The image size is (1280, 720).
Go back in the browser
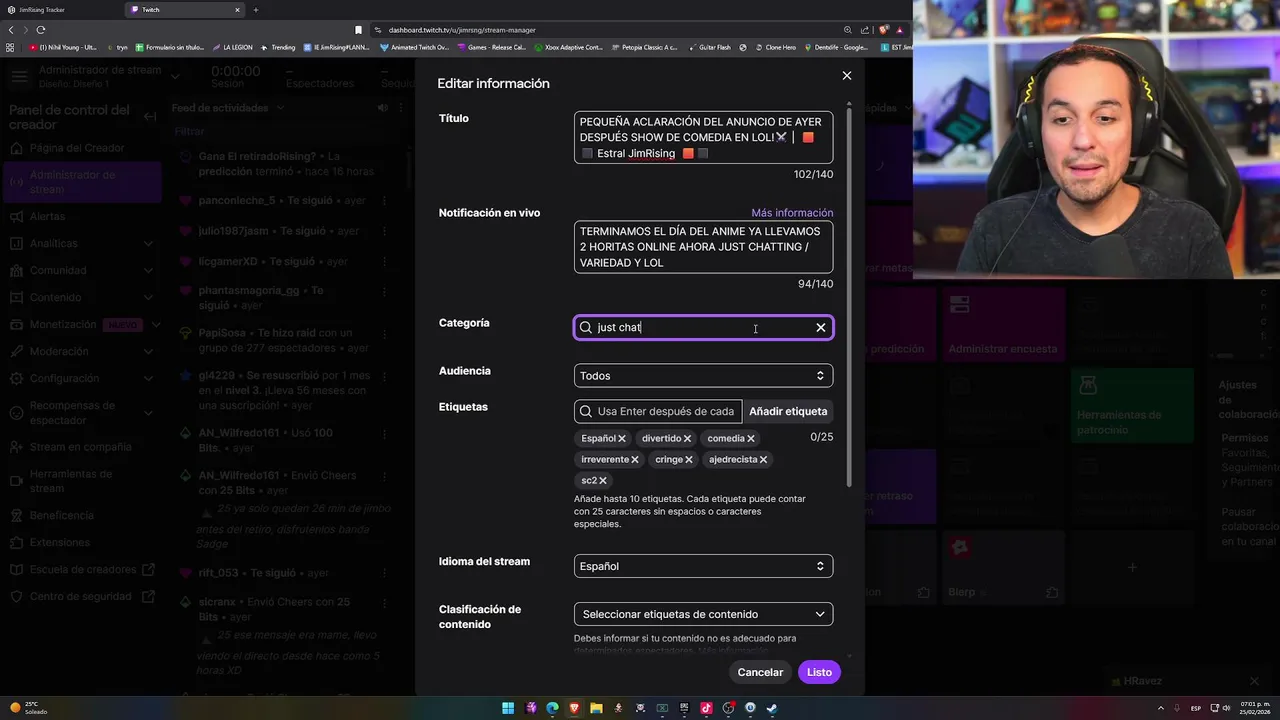(12, 30)
